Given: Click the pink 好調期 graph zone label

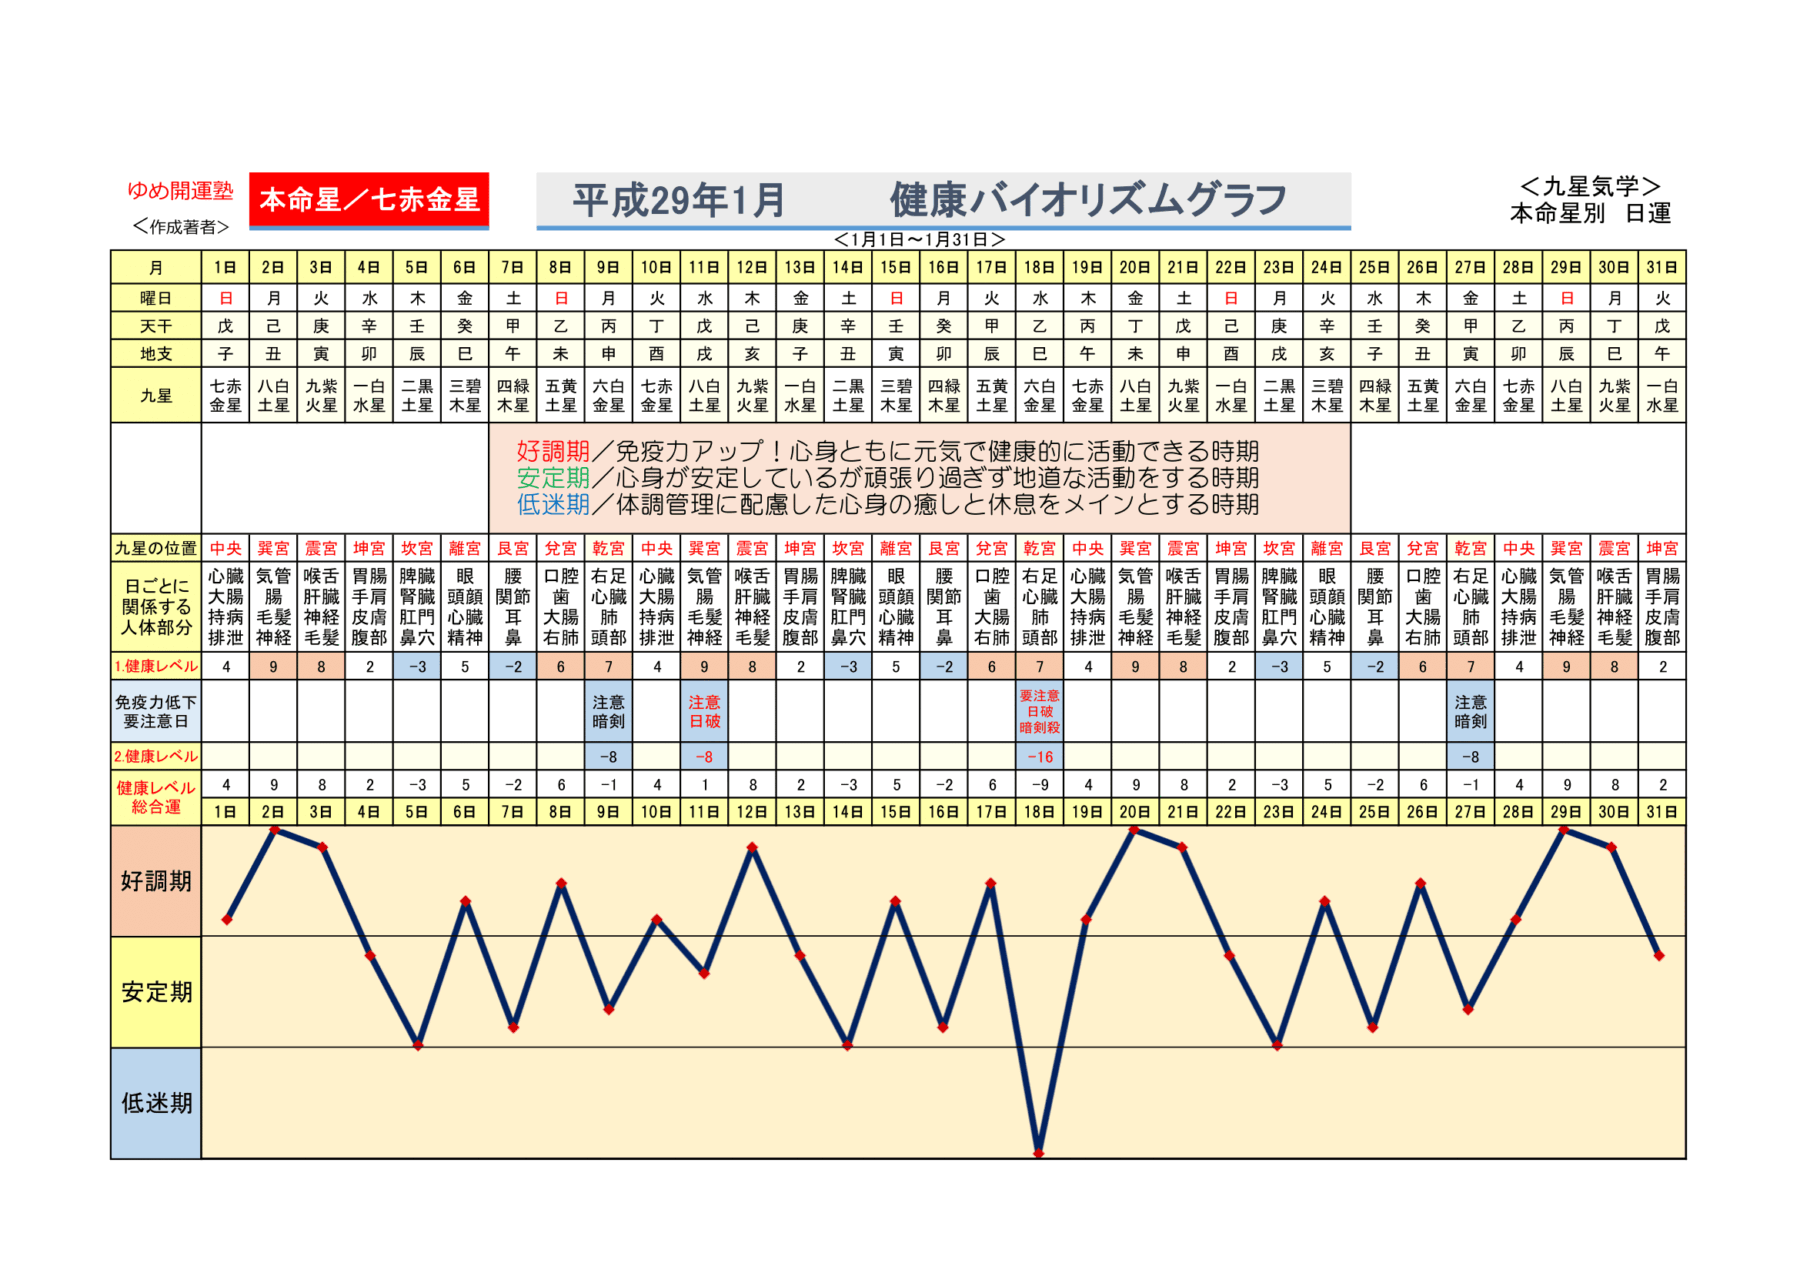Looking at the screenshot, I should 156,881.
